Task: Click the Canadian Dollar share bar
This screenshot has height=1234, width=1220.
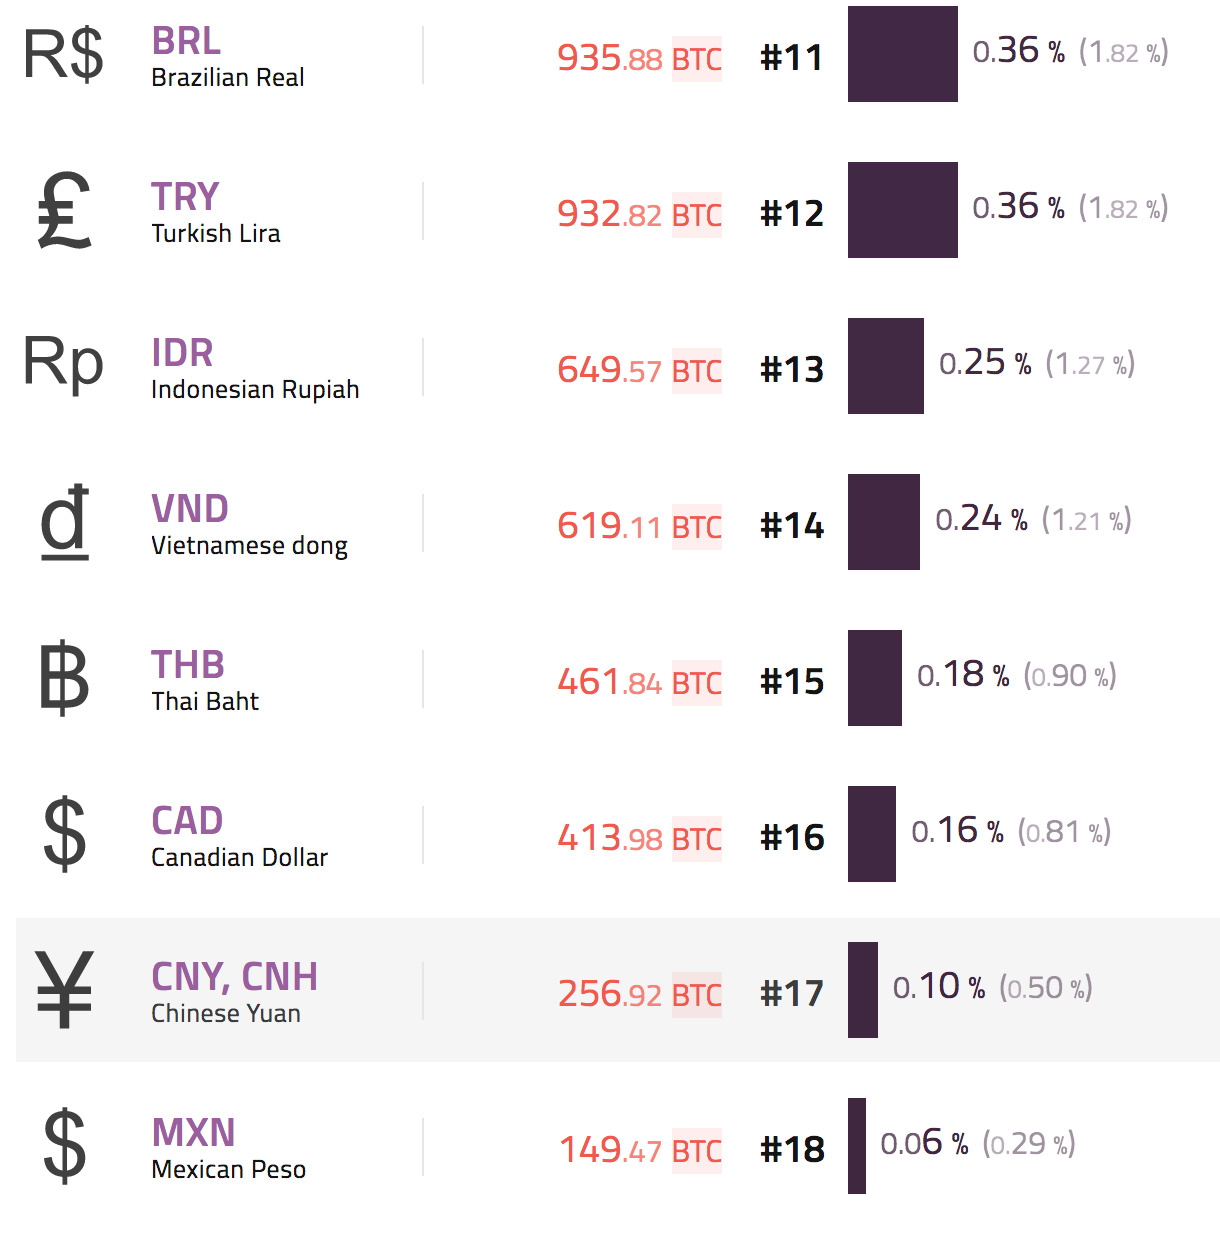Action: tap(871, 834)
